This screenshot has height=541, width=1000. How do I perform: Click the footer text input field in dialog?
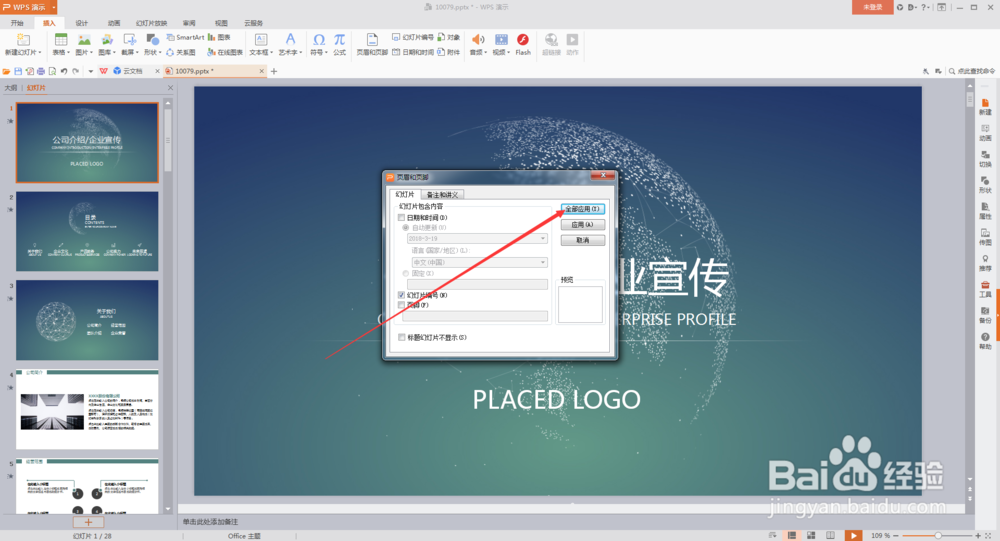pos(475,316)
